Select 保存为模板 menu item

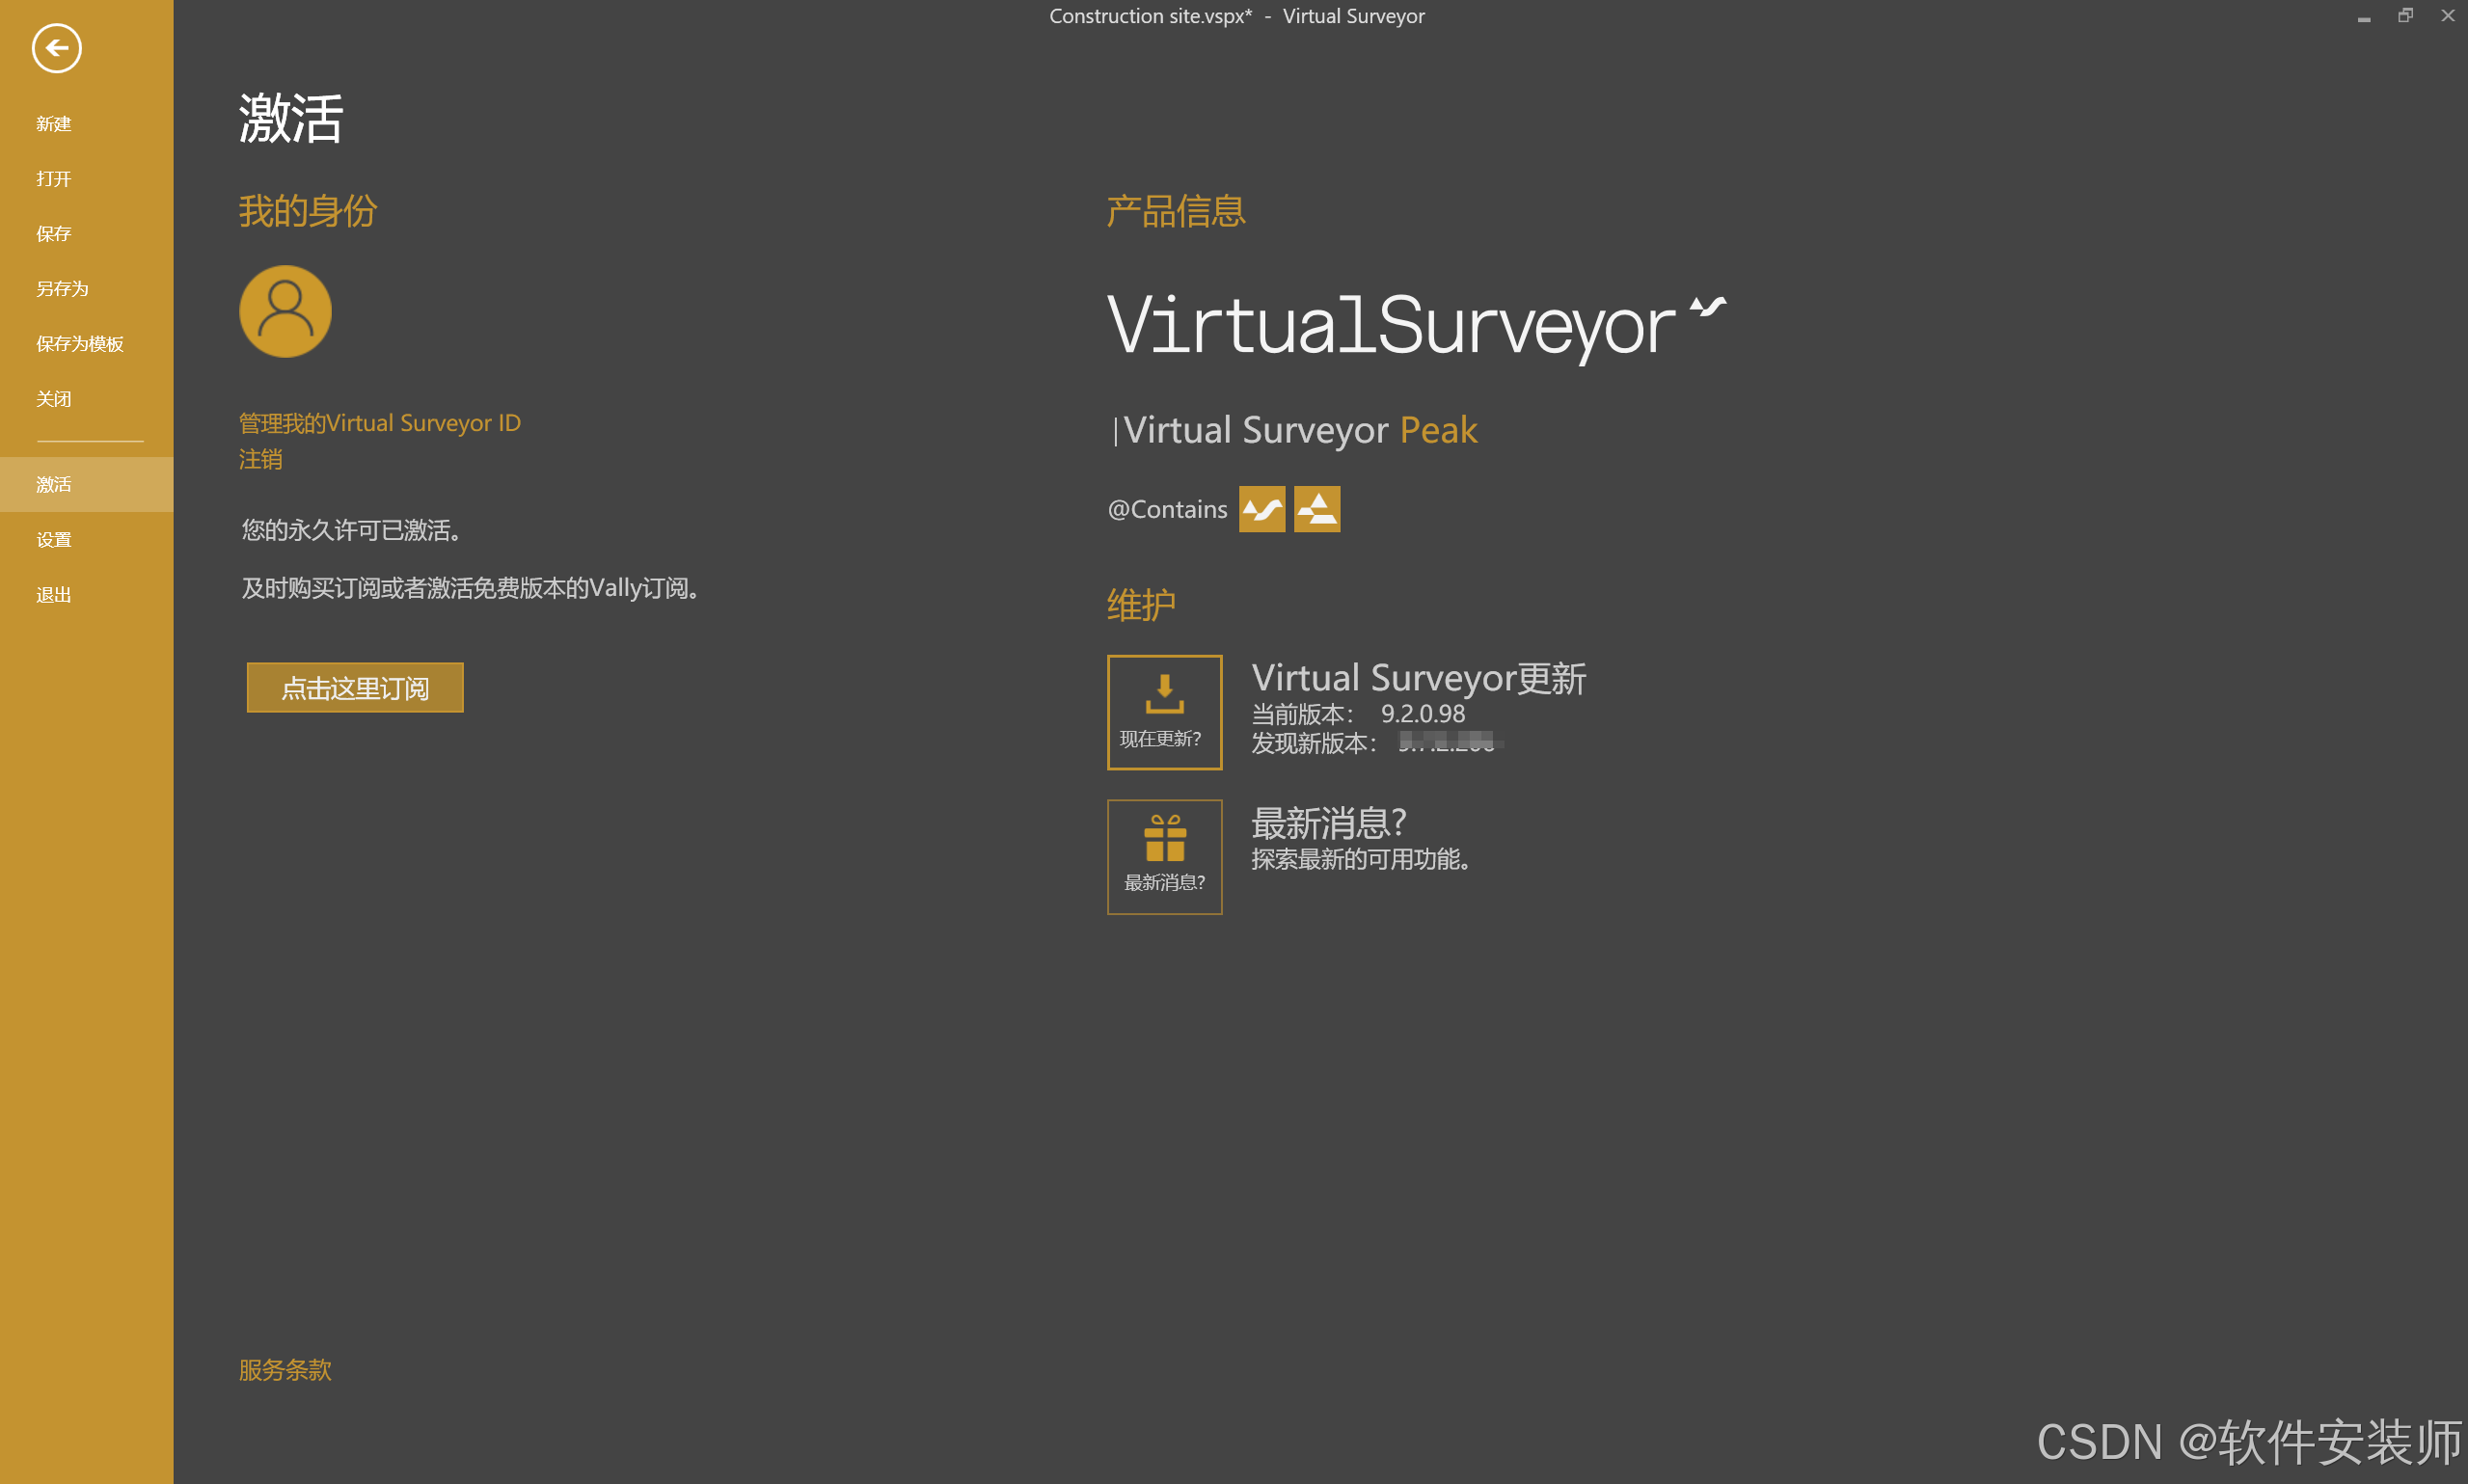[80, 344]
